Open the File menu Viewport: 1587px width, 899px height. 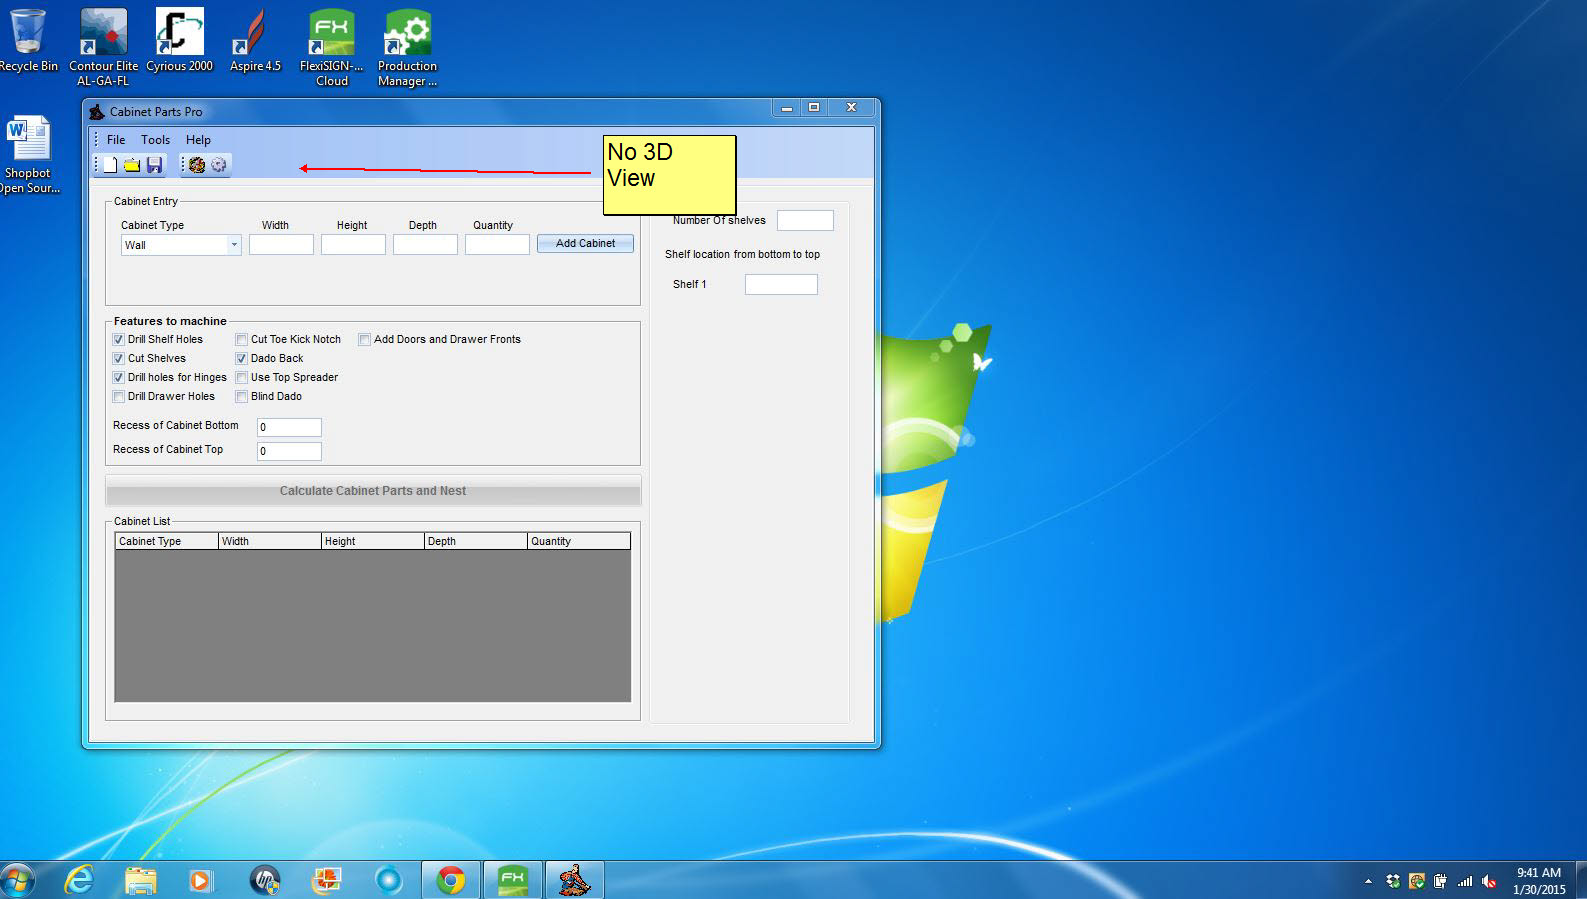[116, 140]
